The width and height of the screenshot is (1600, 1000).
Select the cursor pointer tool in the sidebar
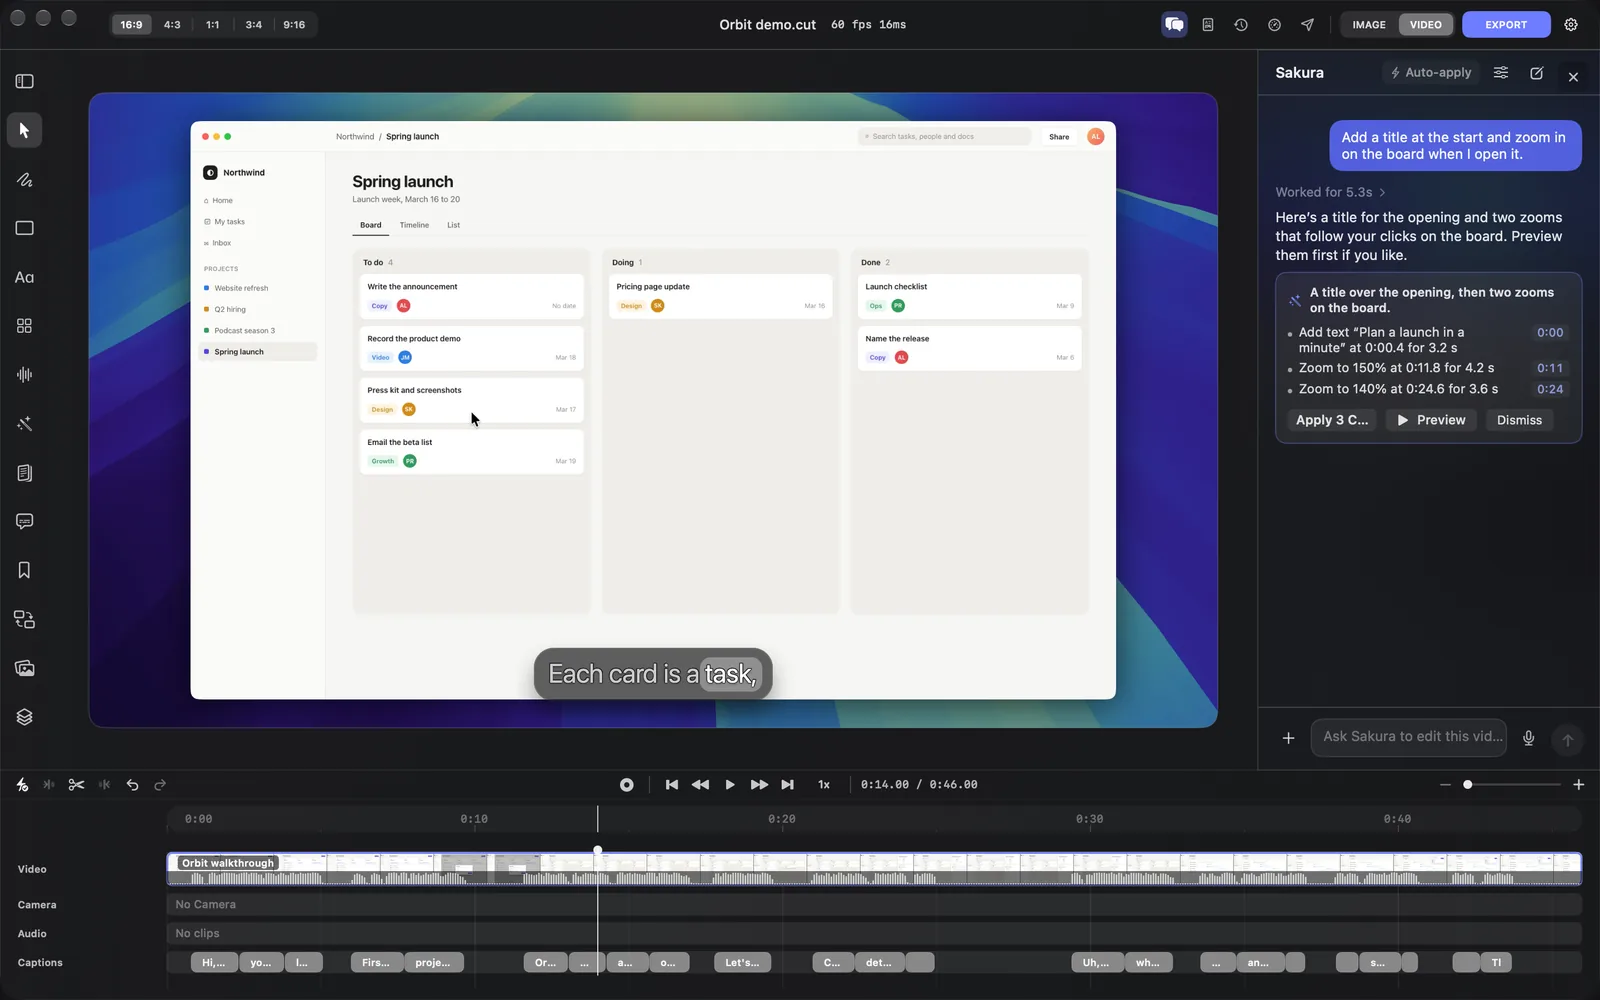(24, 130)
